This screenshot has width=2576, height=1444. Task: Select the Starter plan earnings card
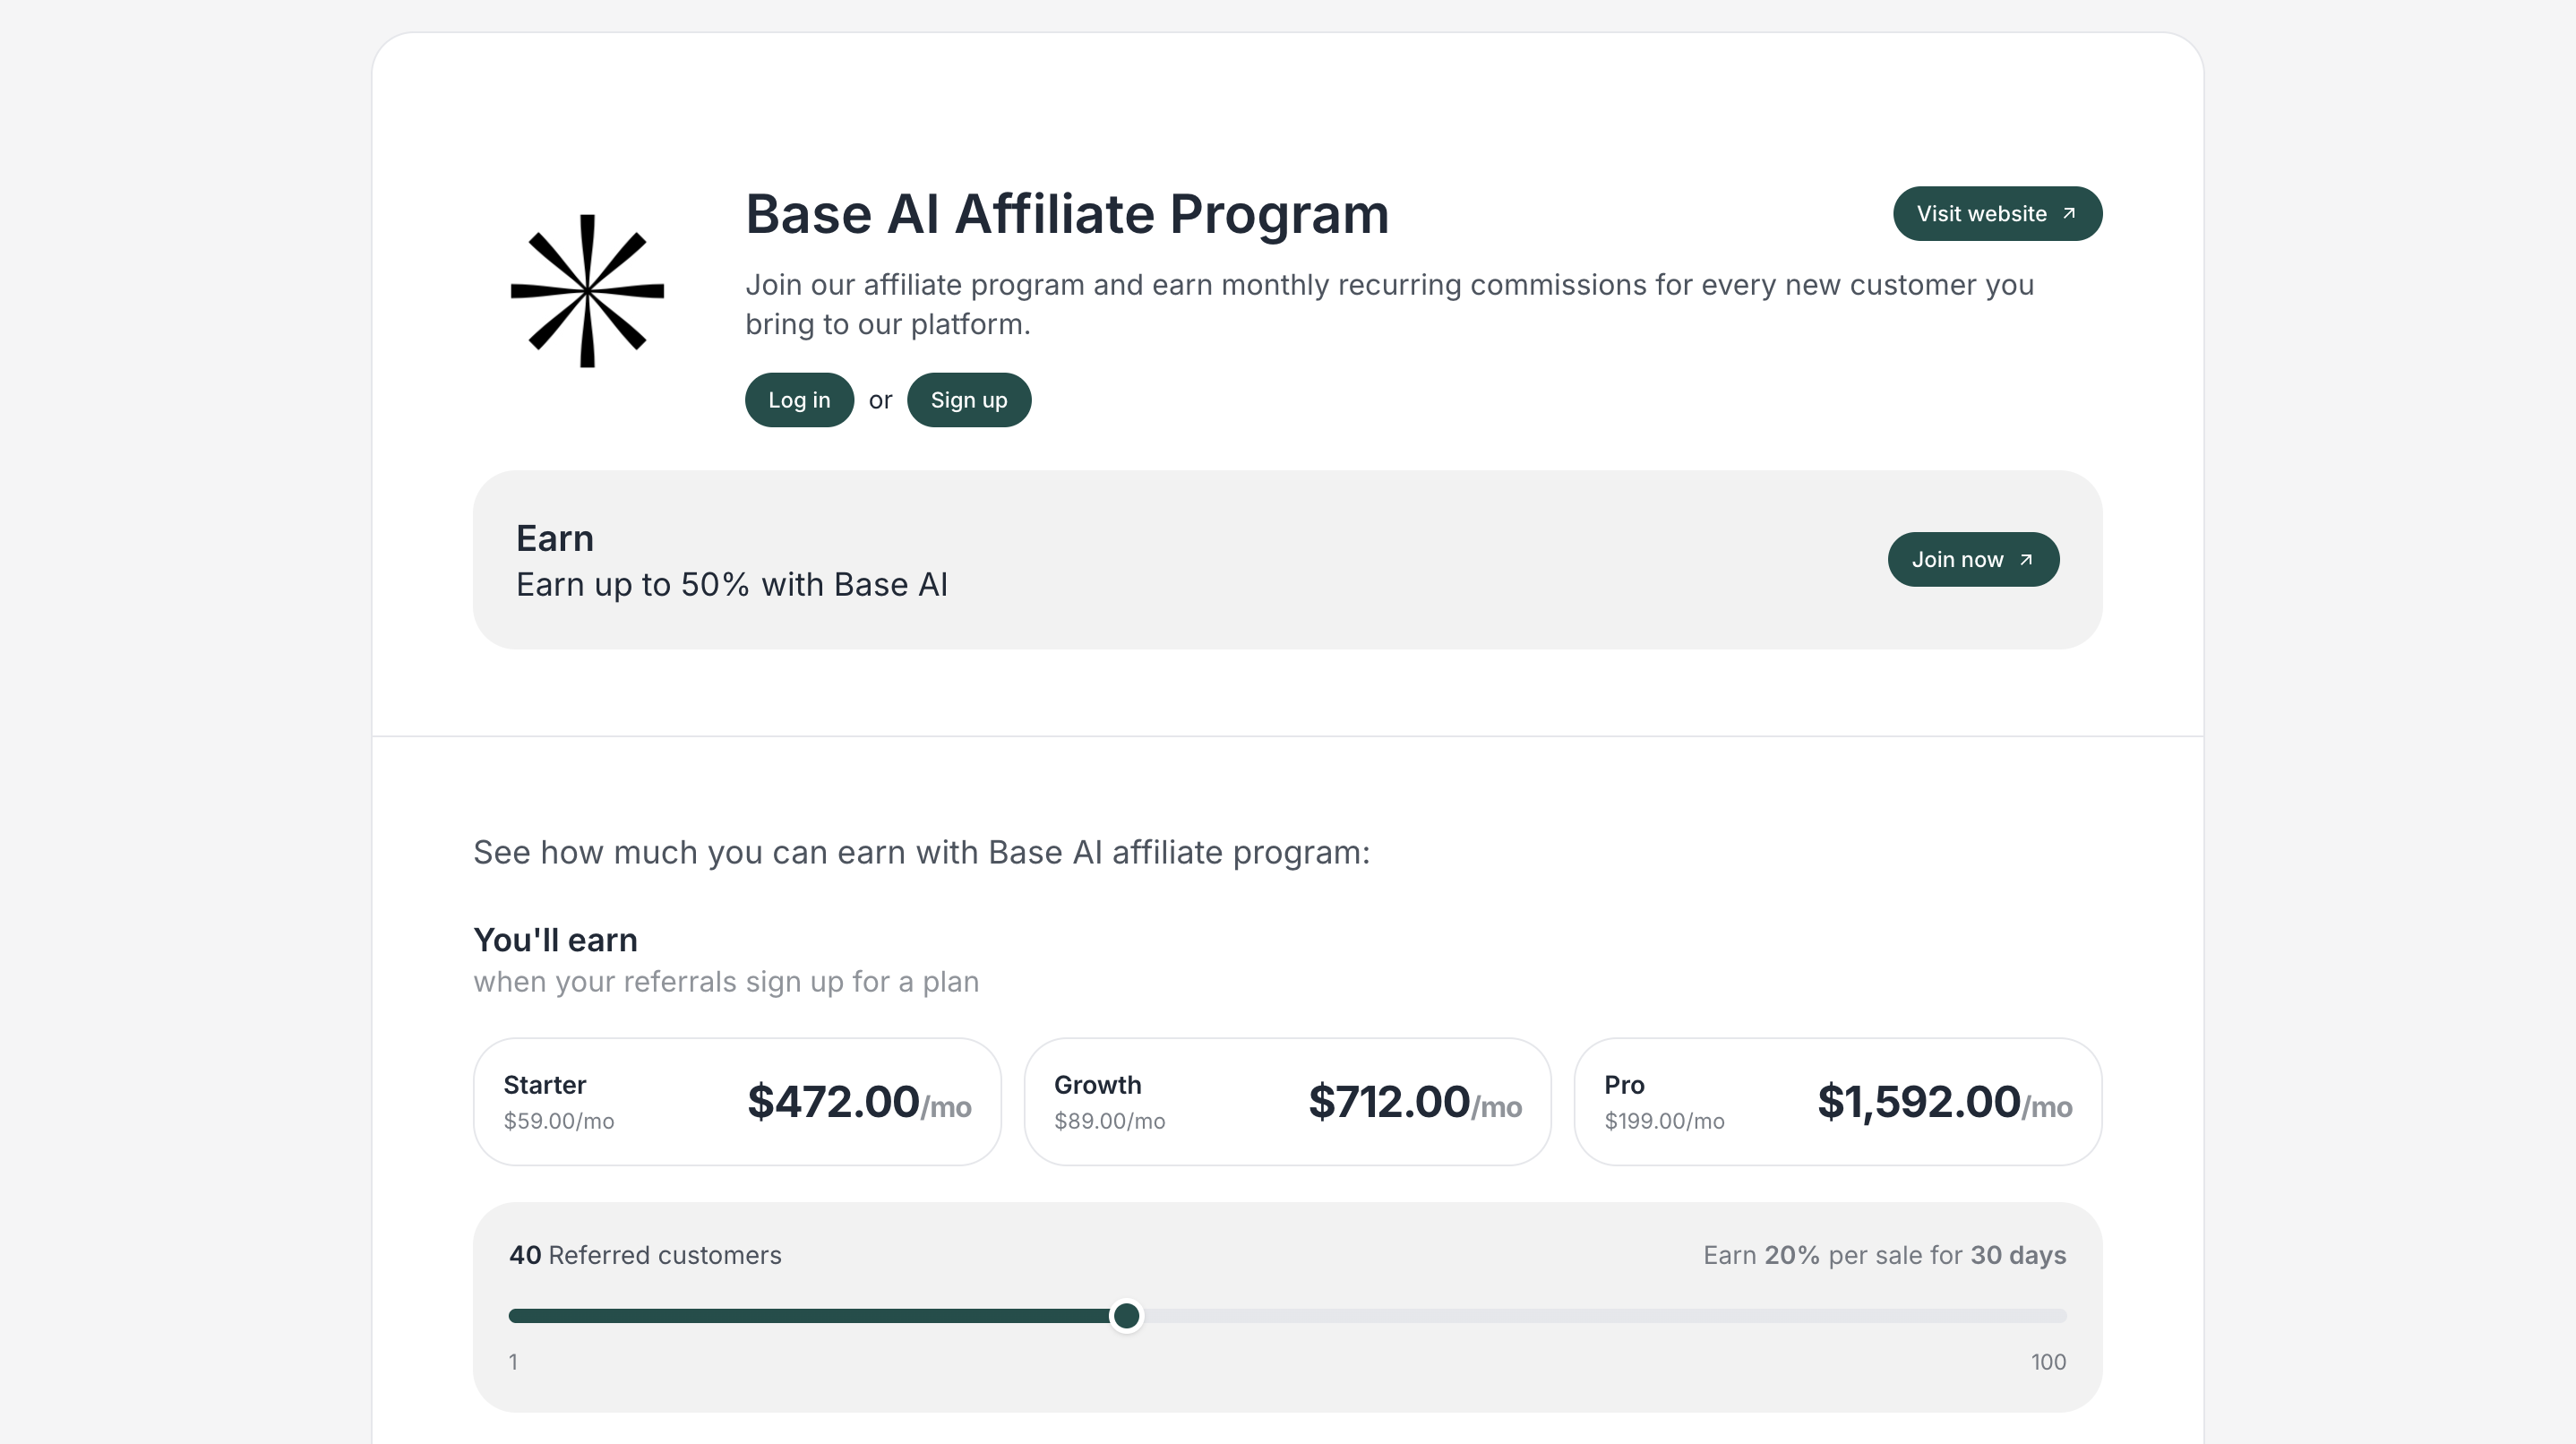click(737, 1101)
